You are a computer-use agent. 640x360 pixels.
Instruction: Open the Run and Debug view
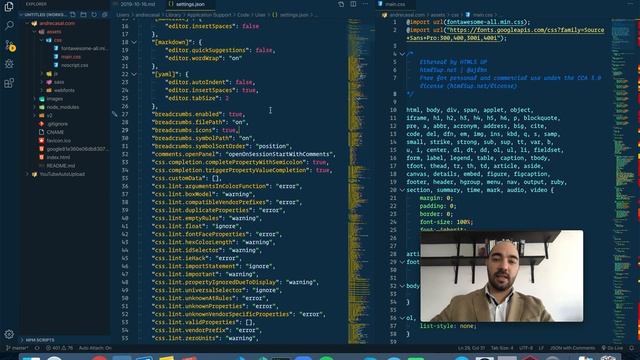[x=9, y=64]
